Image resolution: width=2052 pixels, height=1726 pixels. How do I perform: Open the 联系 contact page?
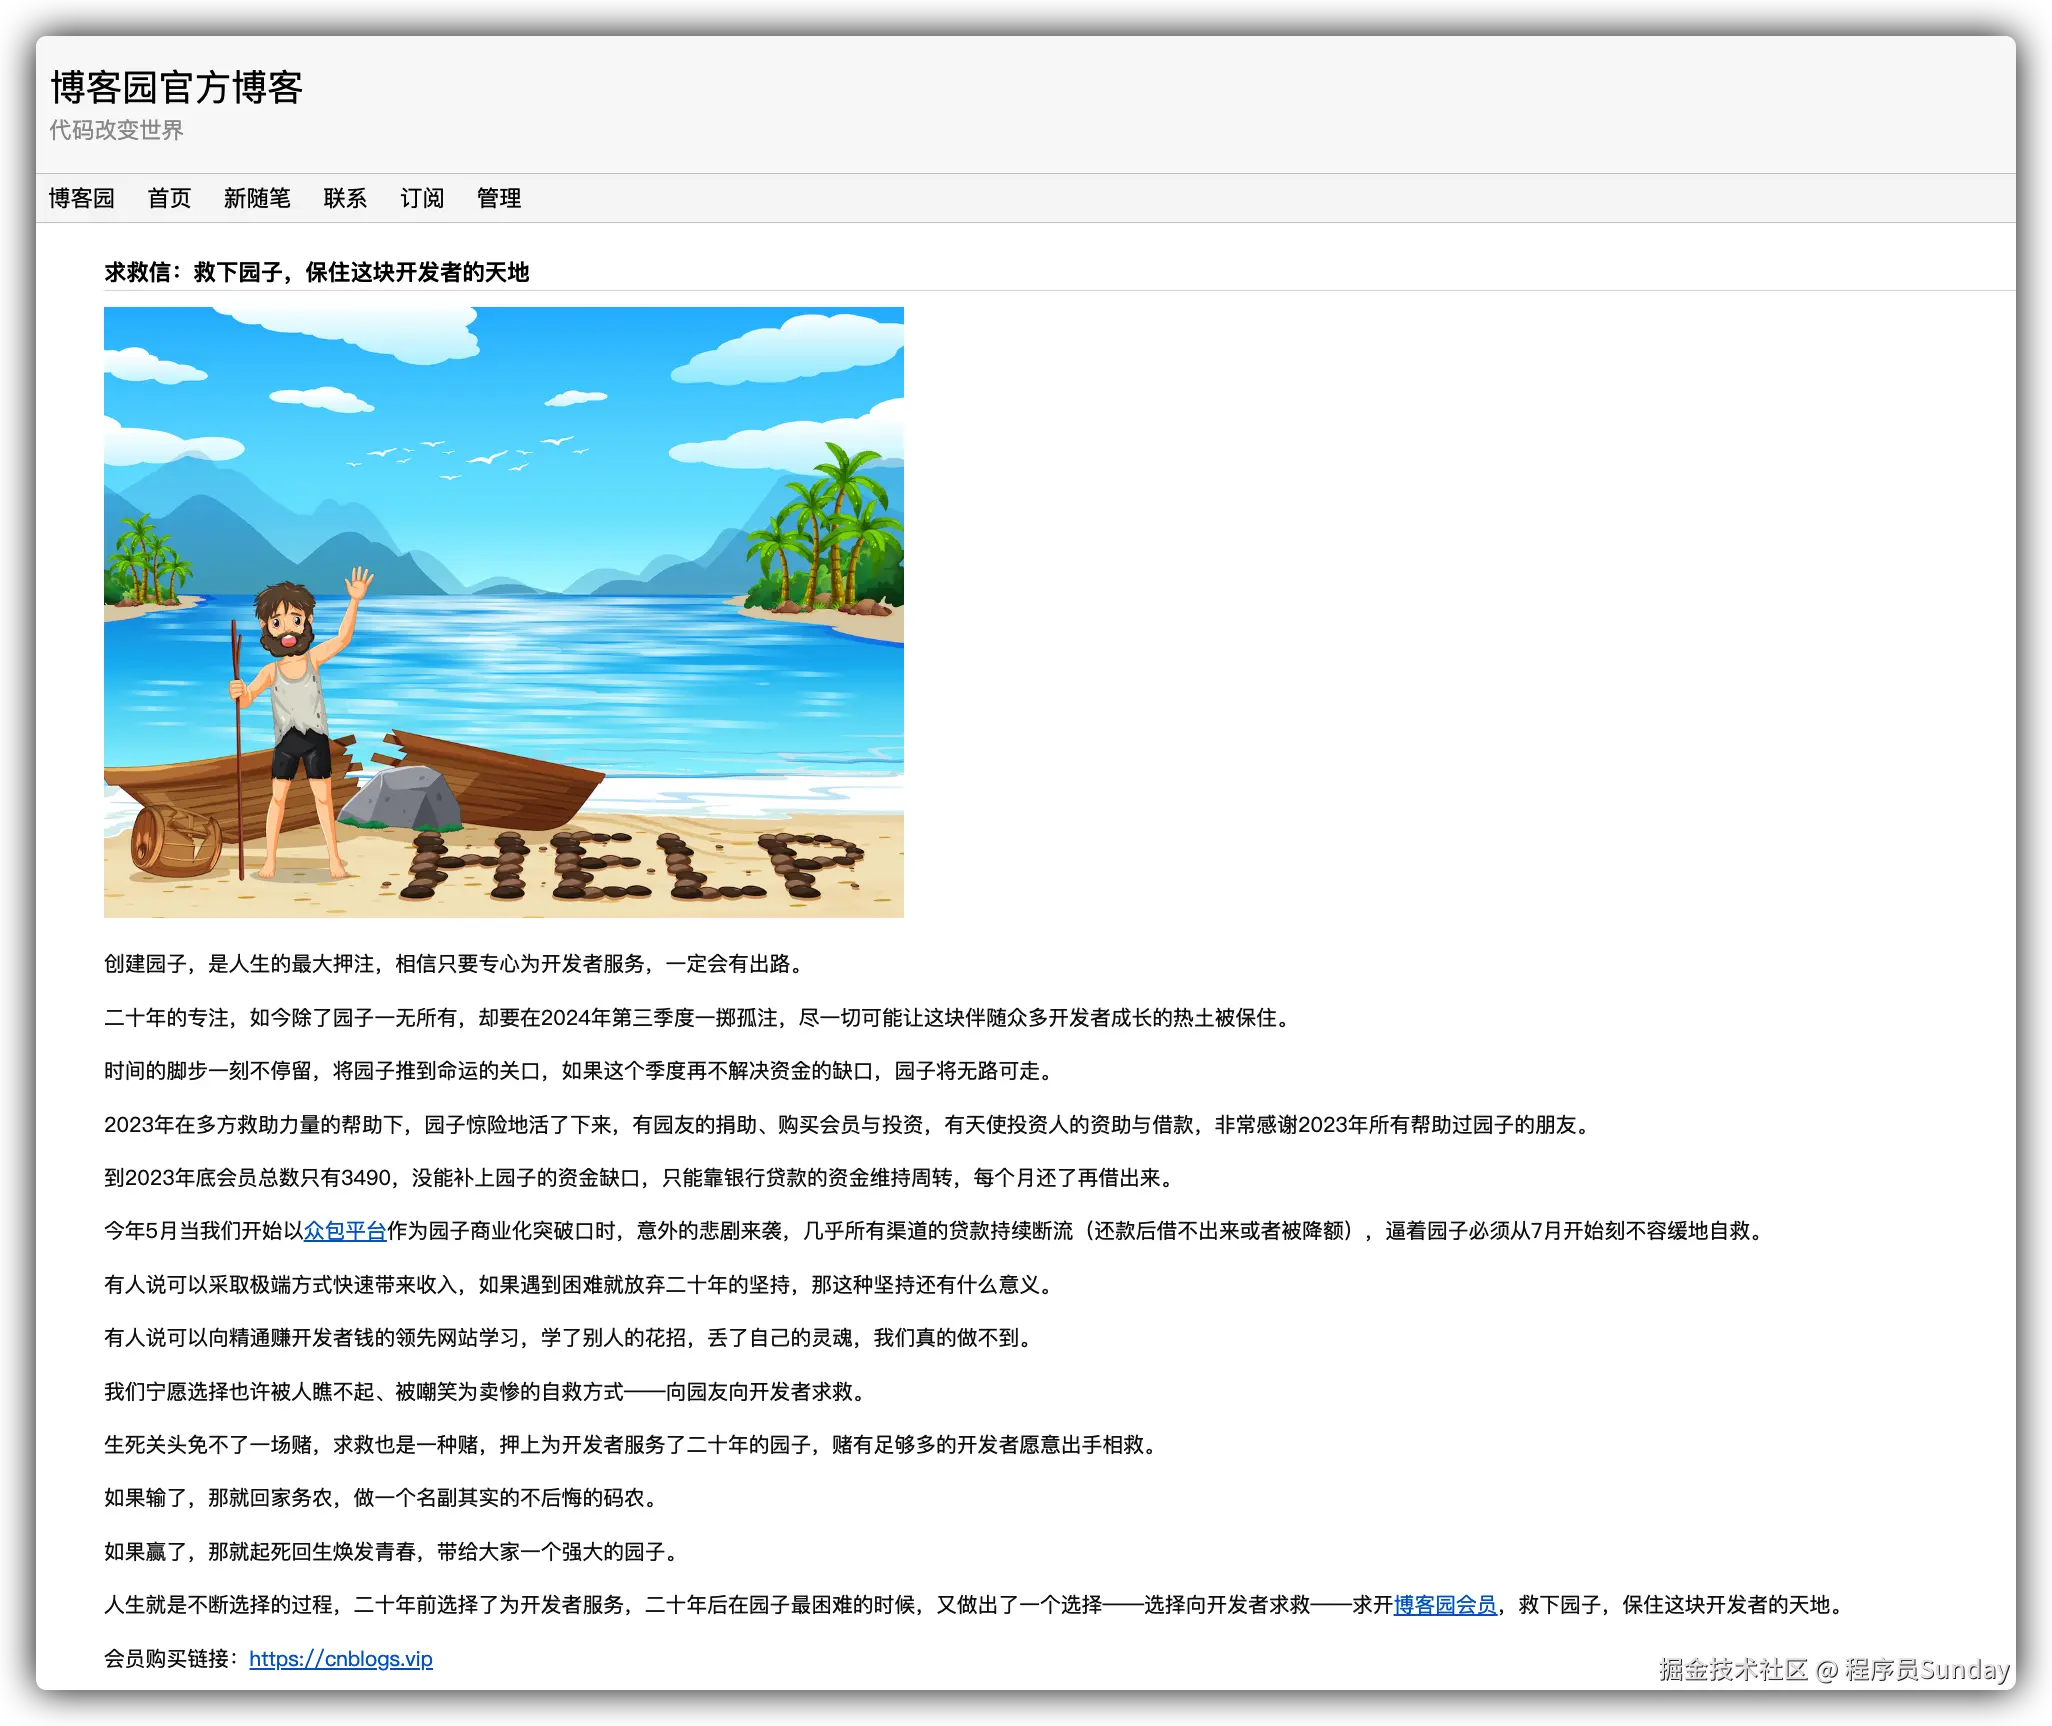(x=345, y=198)
